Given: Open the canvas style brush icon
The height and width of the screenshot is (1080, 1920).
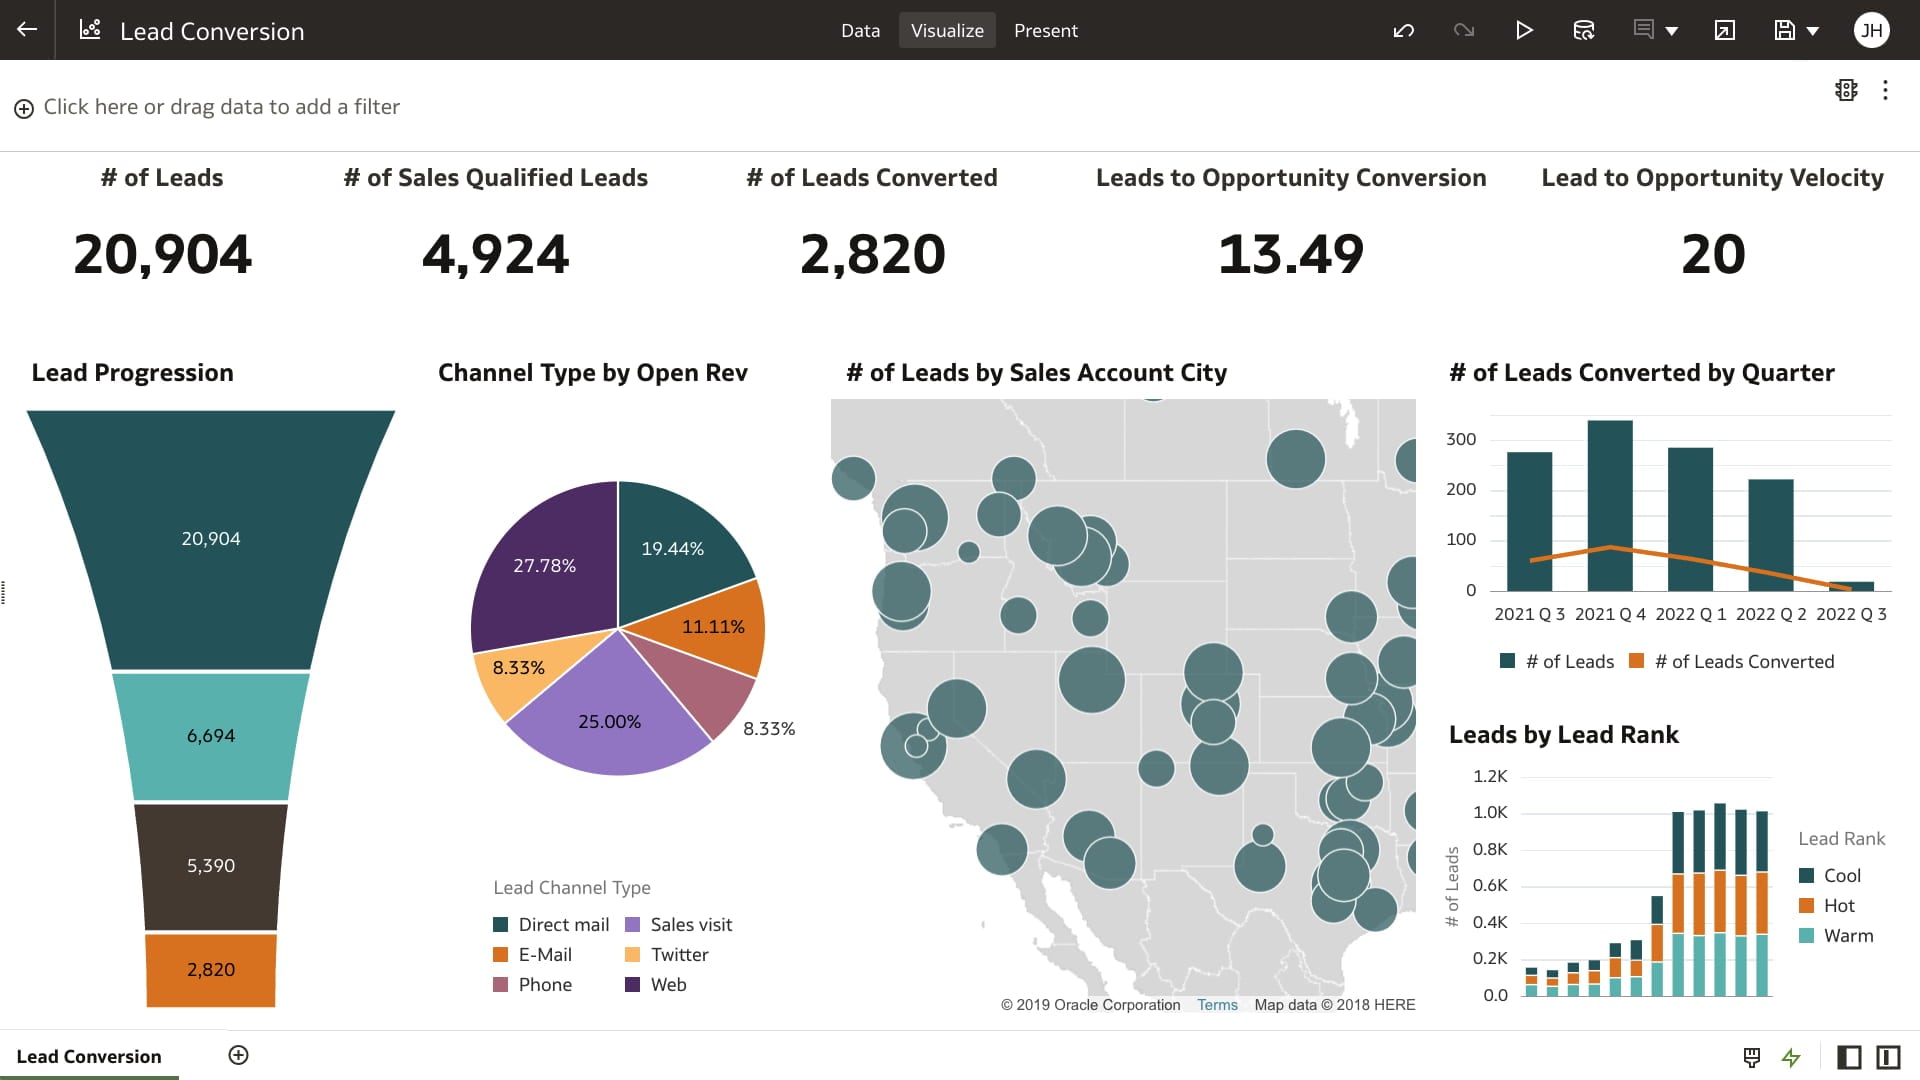Looking at the screenshot, I should pyautogui.click(x=1751, y=1057).
